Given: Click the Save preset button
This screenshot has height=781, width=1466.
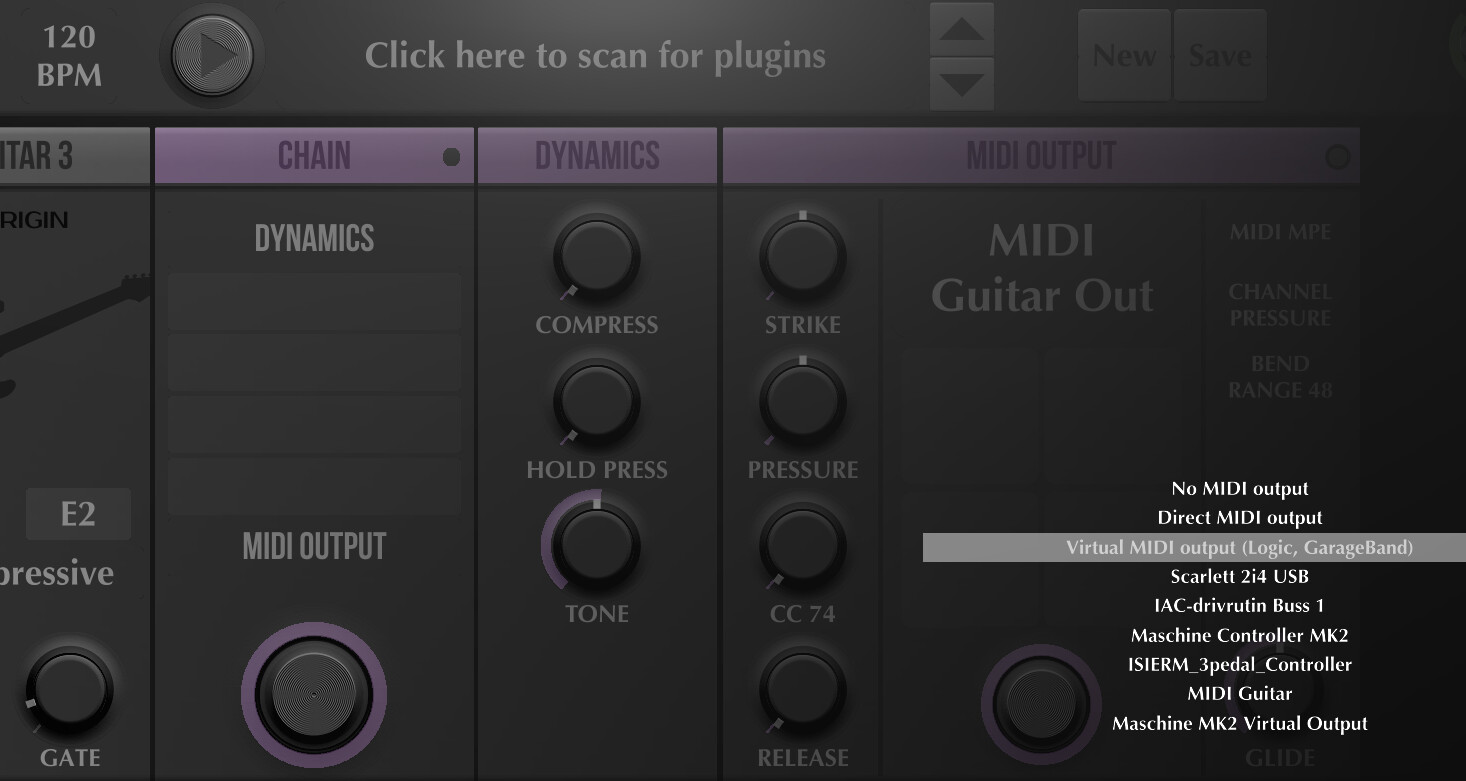Looking at the screenshot, I should pyautogui.click(x=1219, y=56).
